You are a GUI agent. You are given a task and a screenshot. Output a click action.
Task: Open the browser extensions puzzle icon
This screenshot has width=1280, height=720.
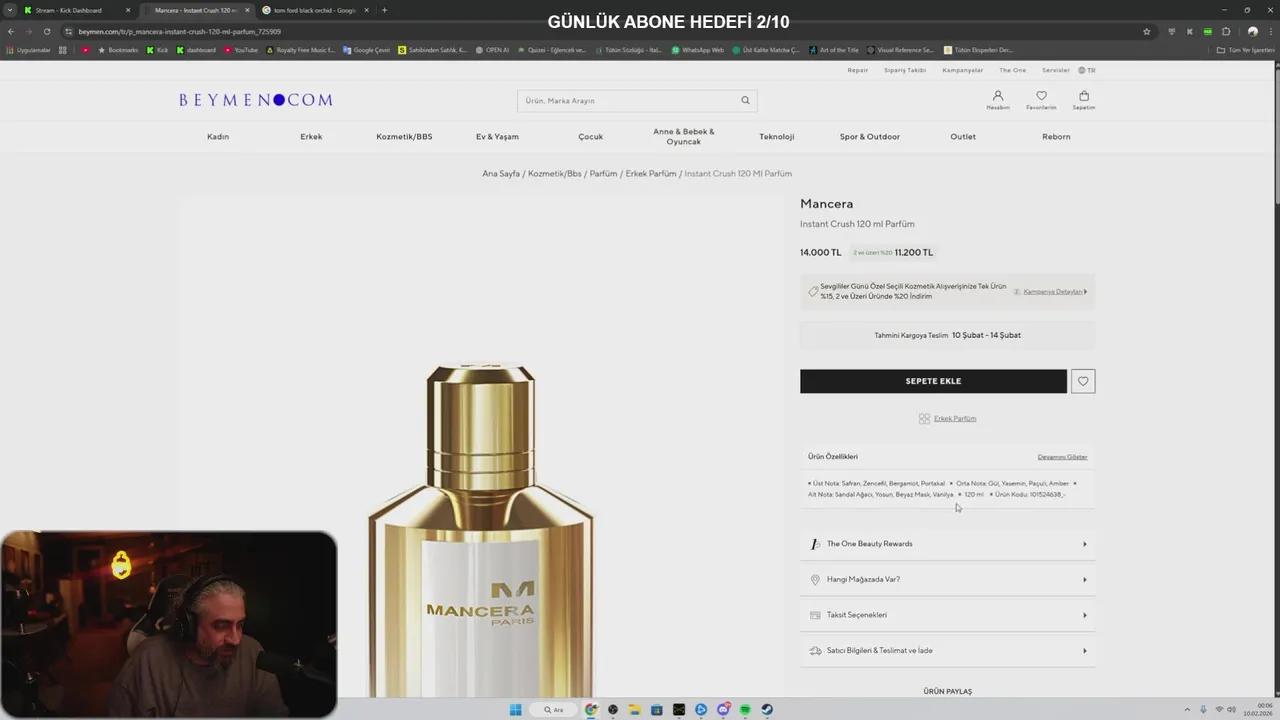[x=1226, y=31]
